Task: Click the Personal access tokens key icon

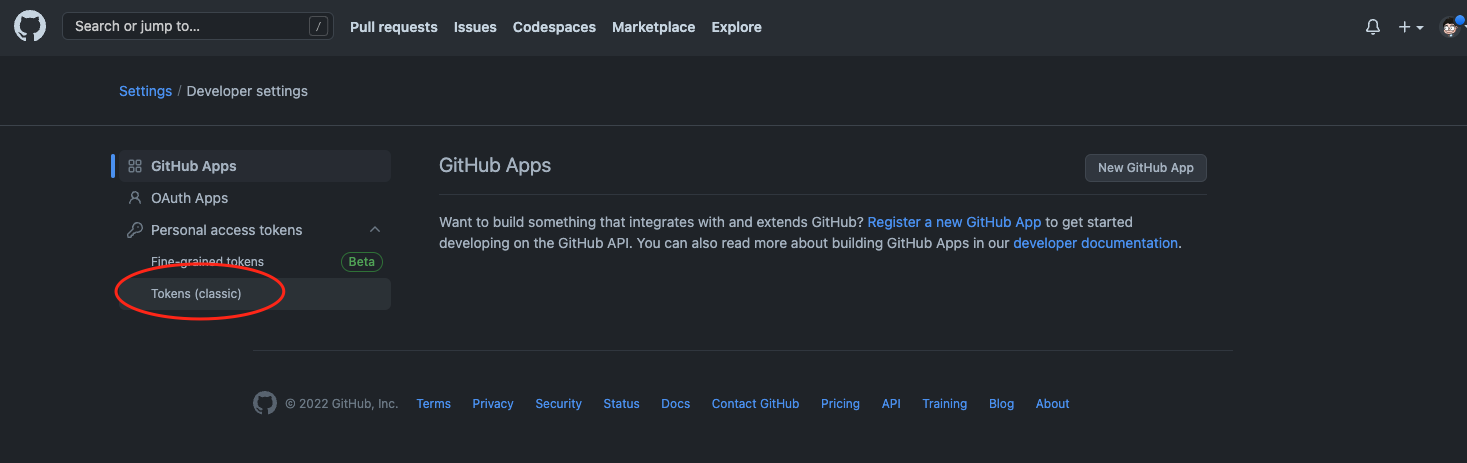Action: [135, 230]
